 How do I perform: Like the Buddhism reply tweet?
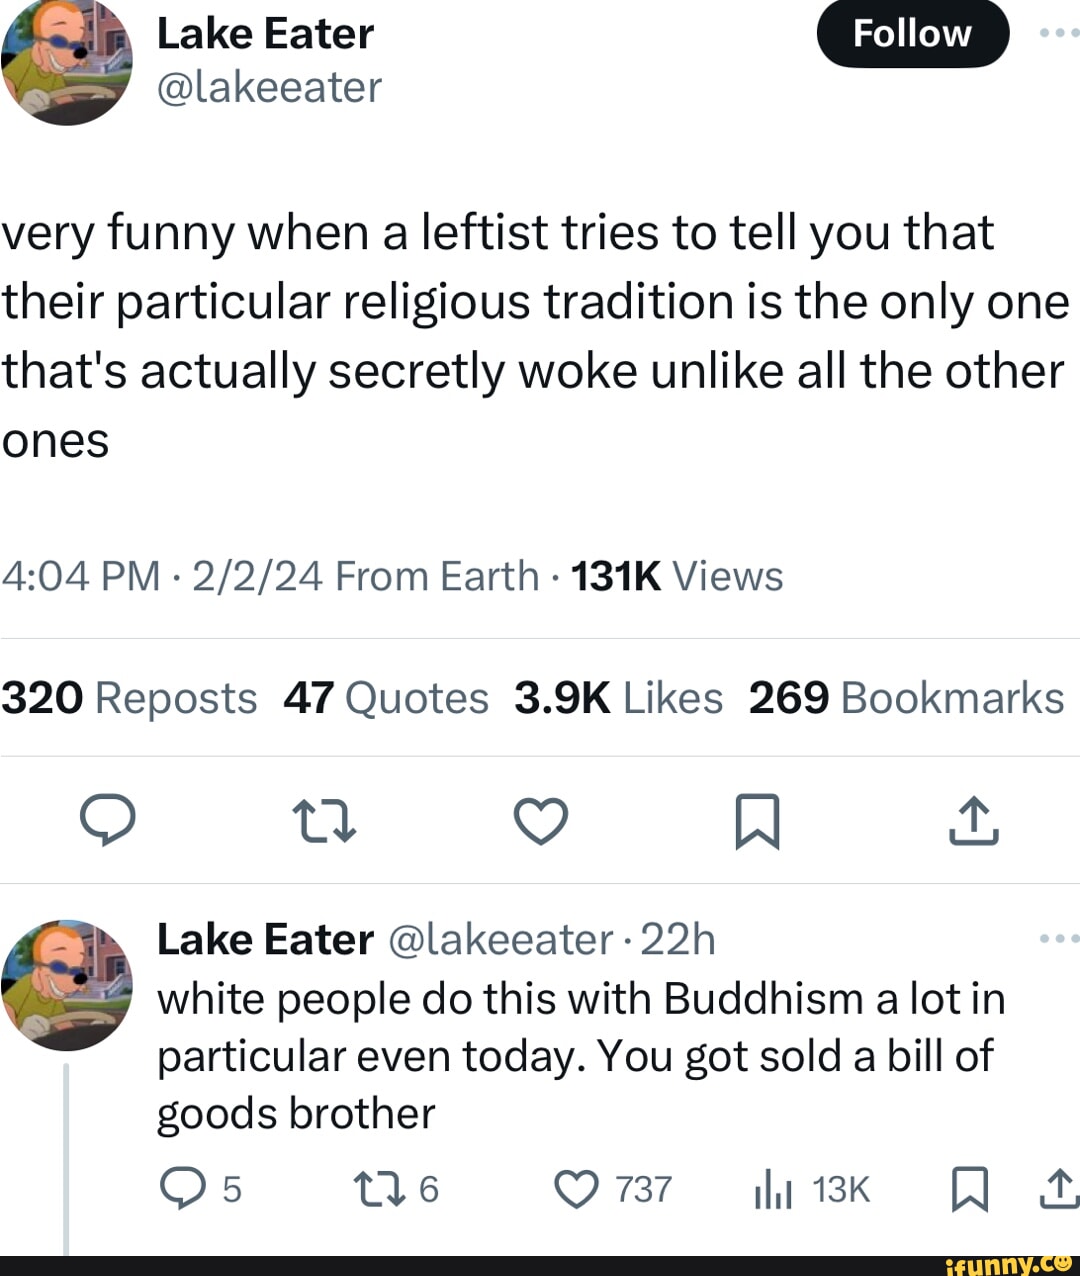(x=576, y=1189)
